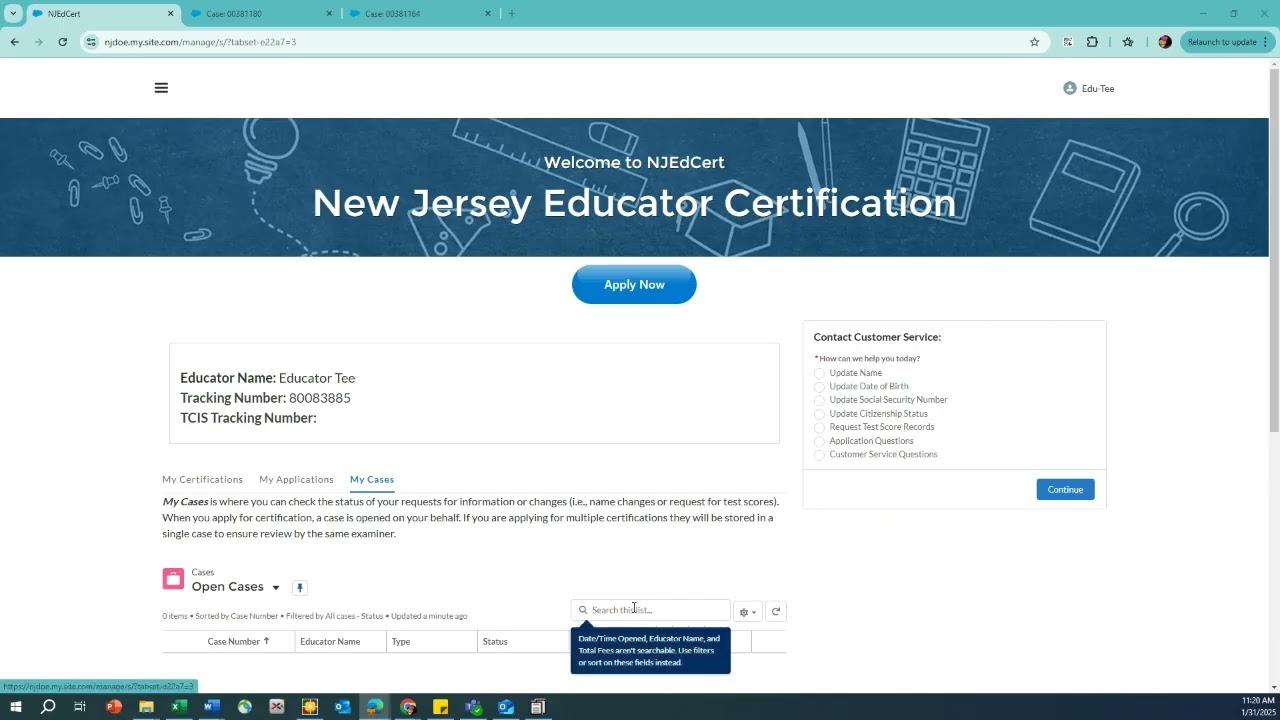
Task: Open Task View on the taskbar
Action: [80, 707]
